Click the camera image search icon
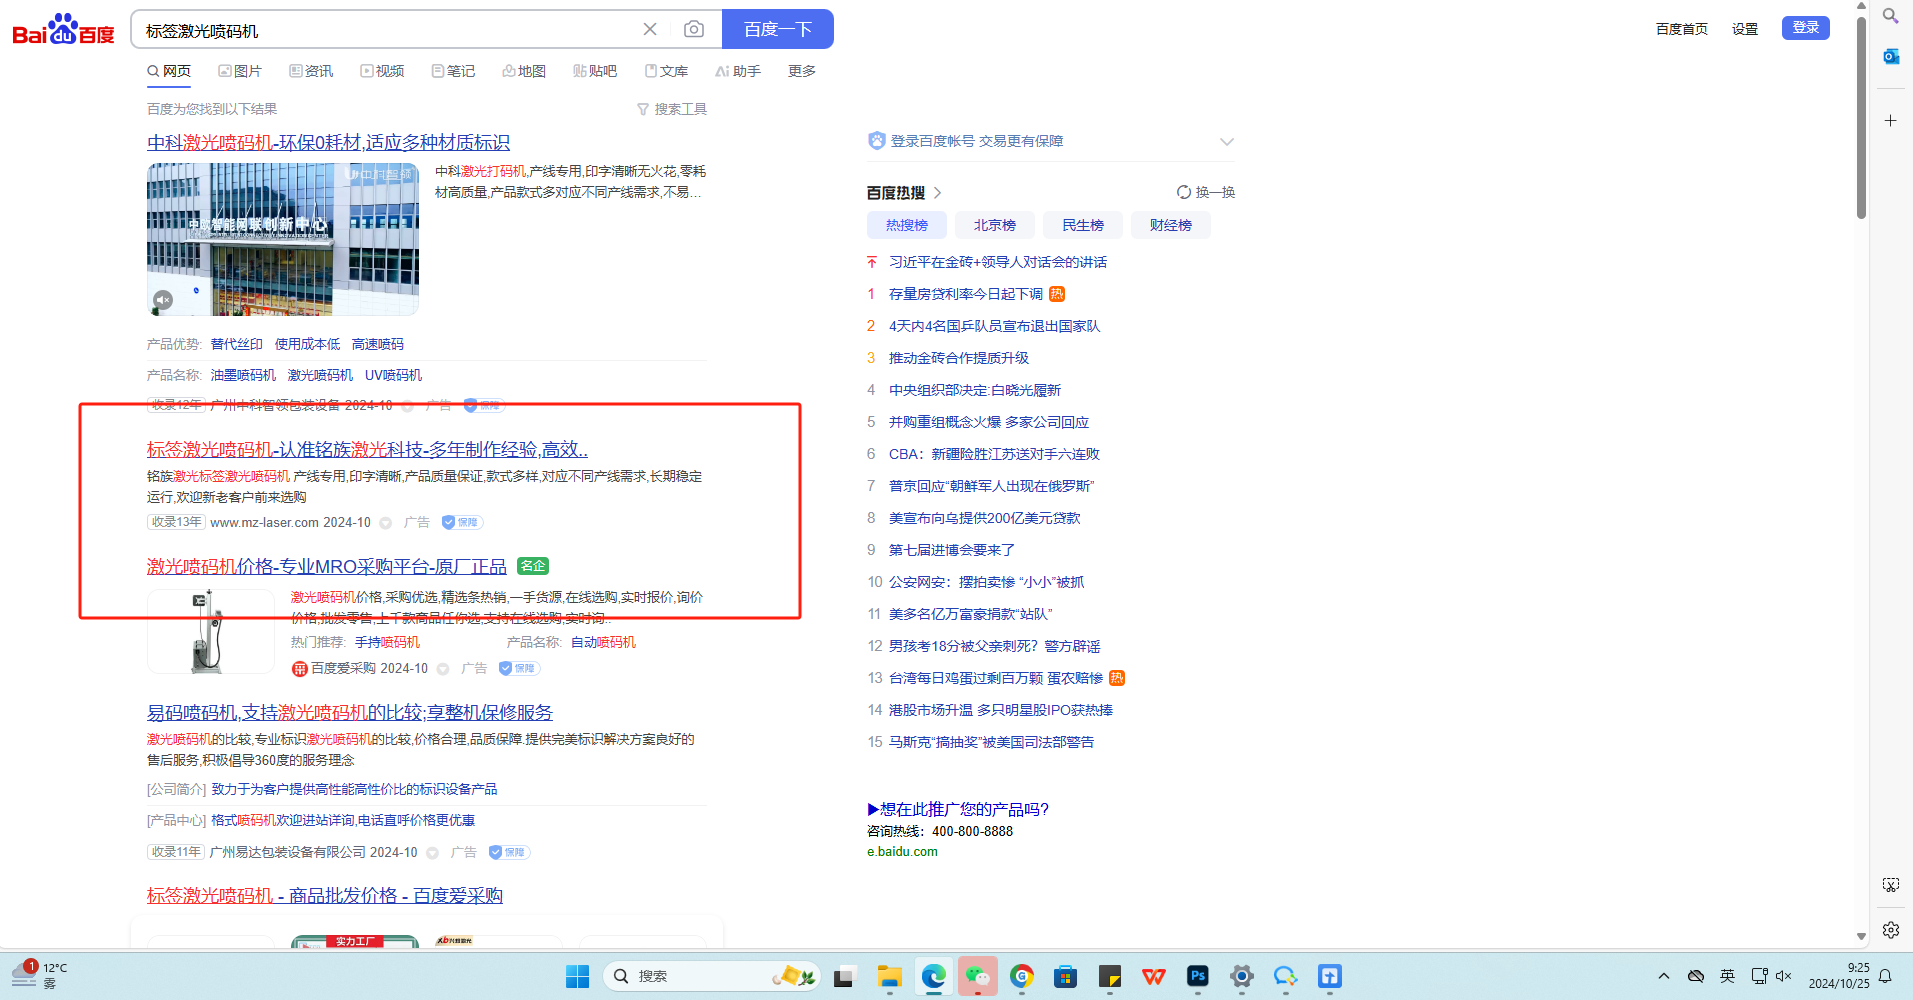The width and height of the screenshot is (1913, 1000). click(693, 30)
